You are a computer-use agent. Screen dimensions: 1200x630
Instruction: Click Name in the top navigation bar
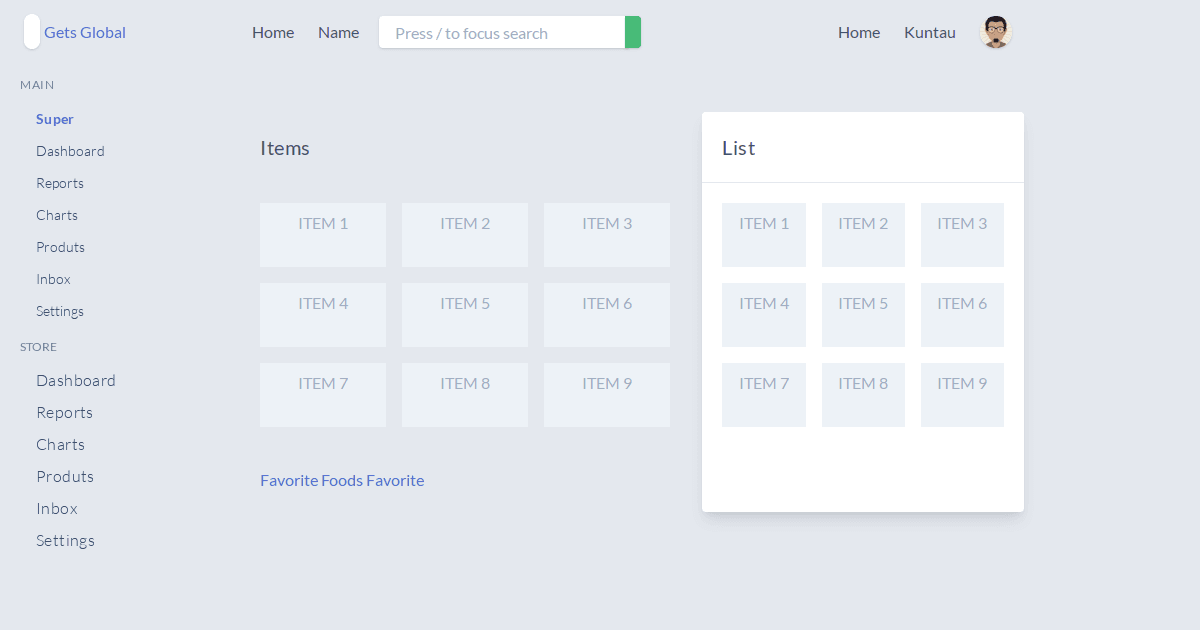coord(338,32)
